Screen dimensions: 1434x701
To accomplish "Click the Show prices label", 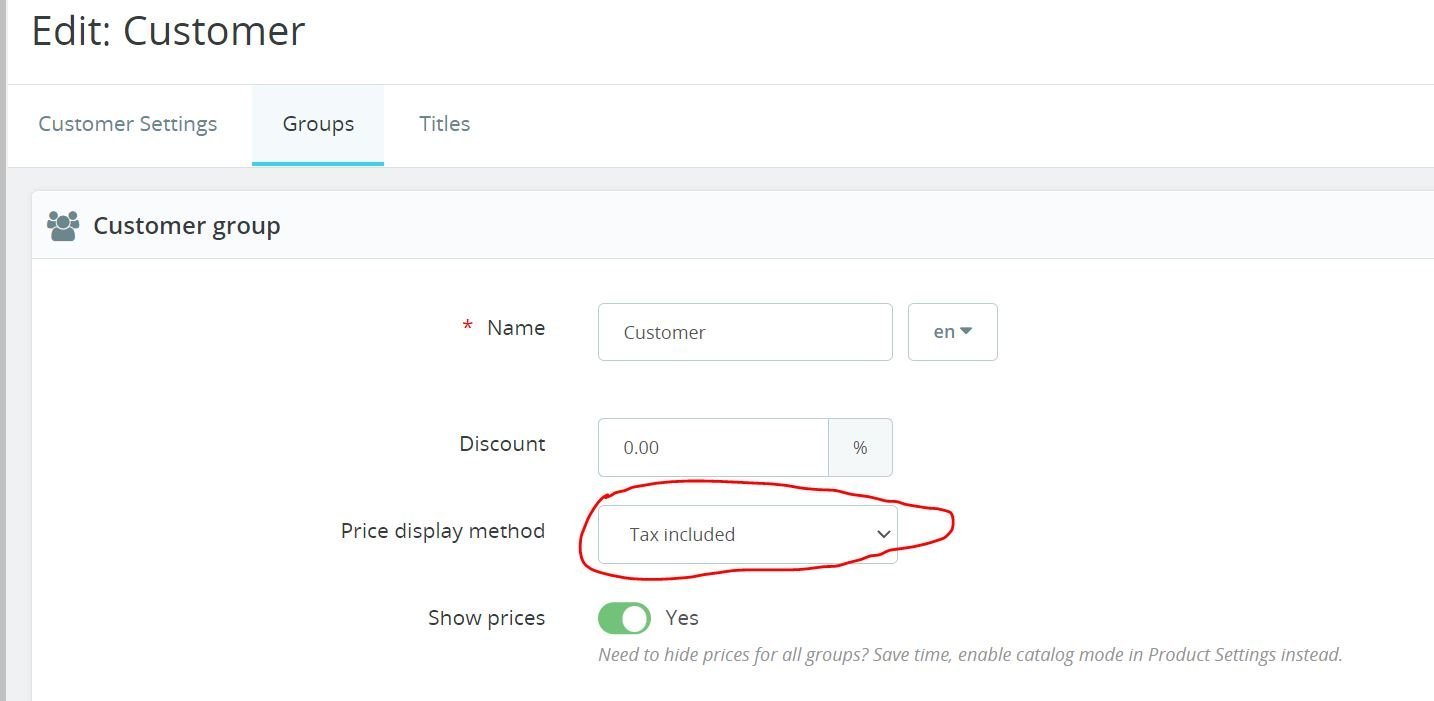I will 486,618.
